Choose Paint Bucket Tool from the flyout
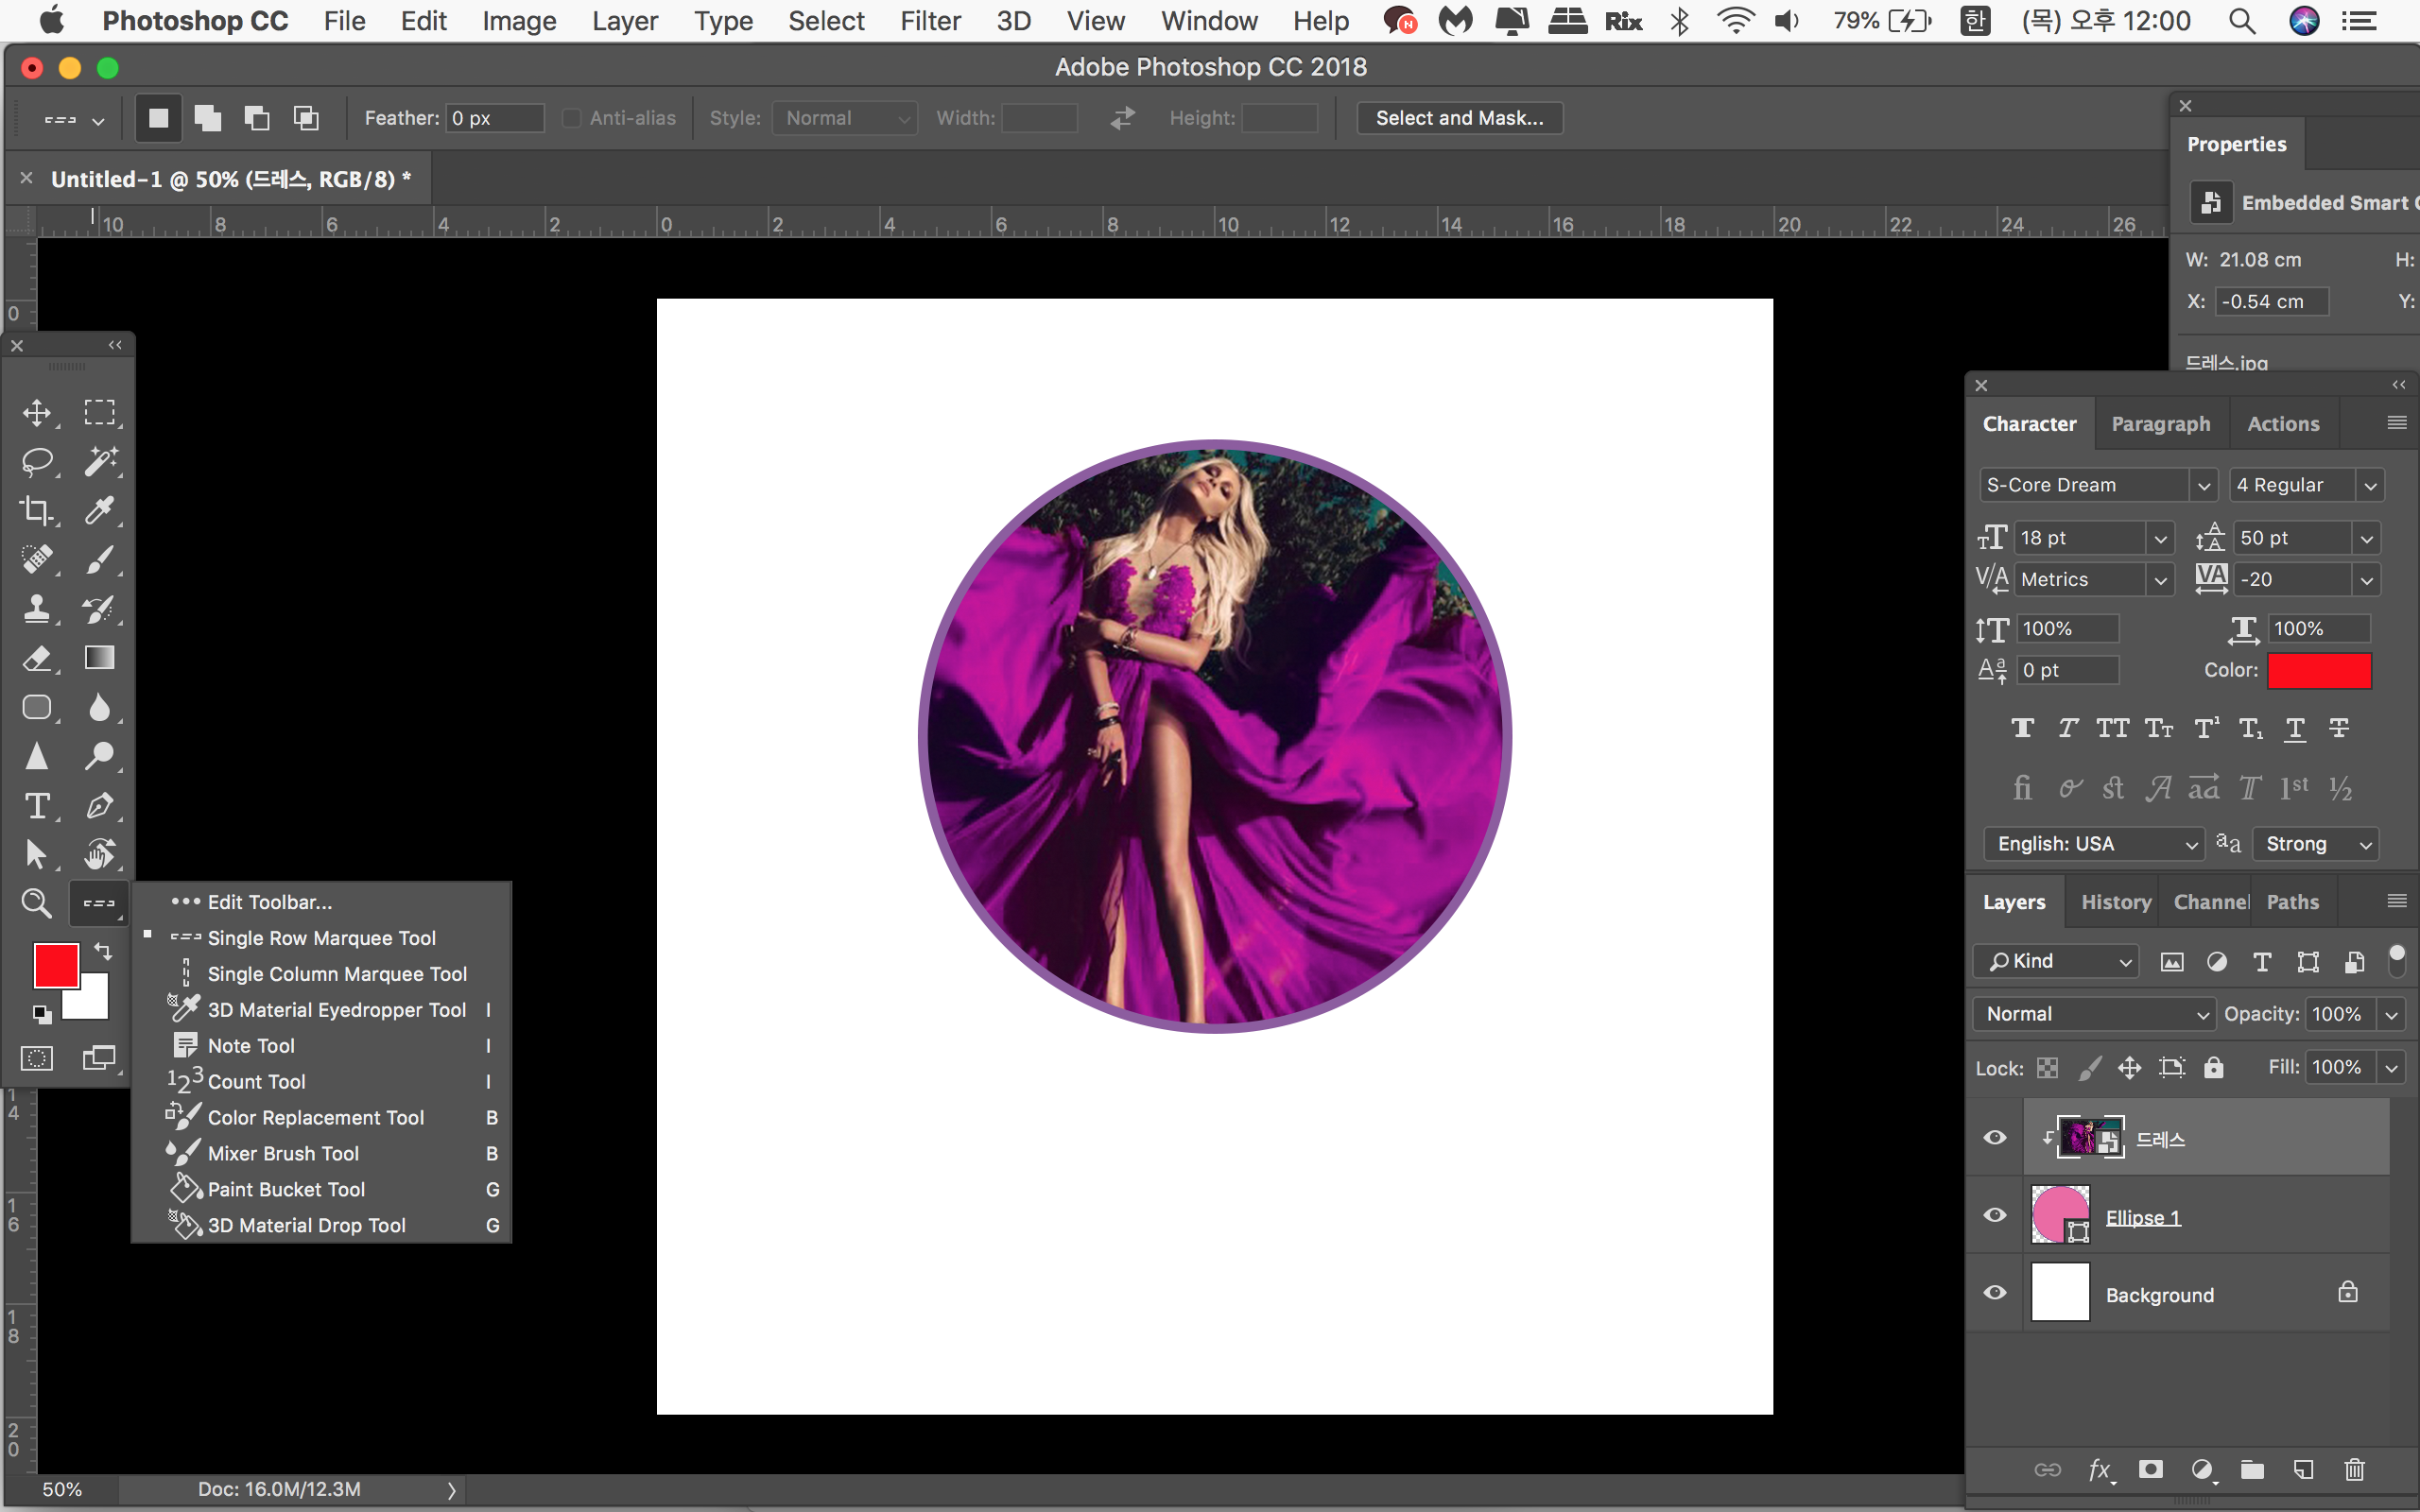 (286, 1189)
